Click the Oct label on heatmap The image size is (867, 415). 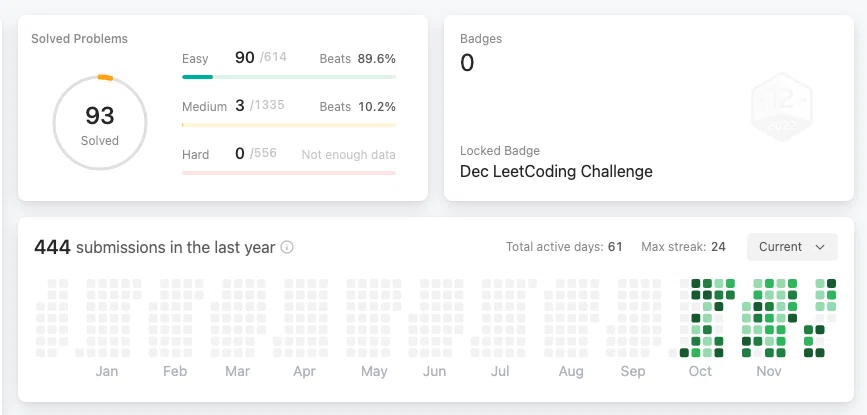700,371
